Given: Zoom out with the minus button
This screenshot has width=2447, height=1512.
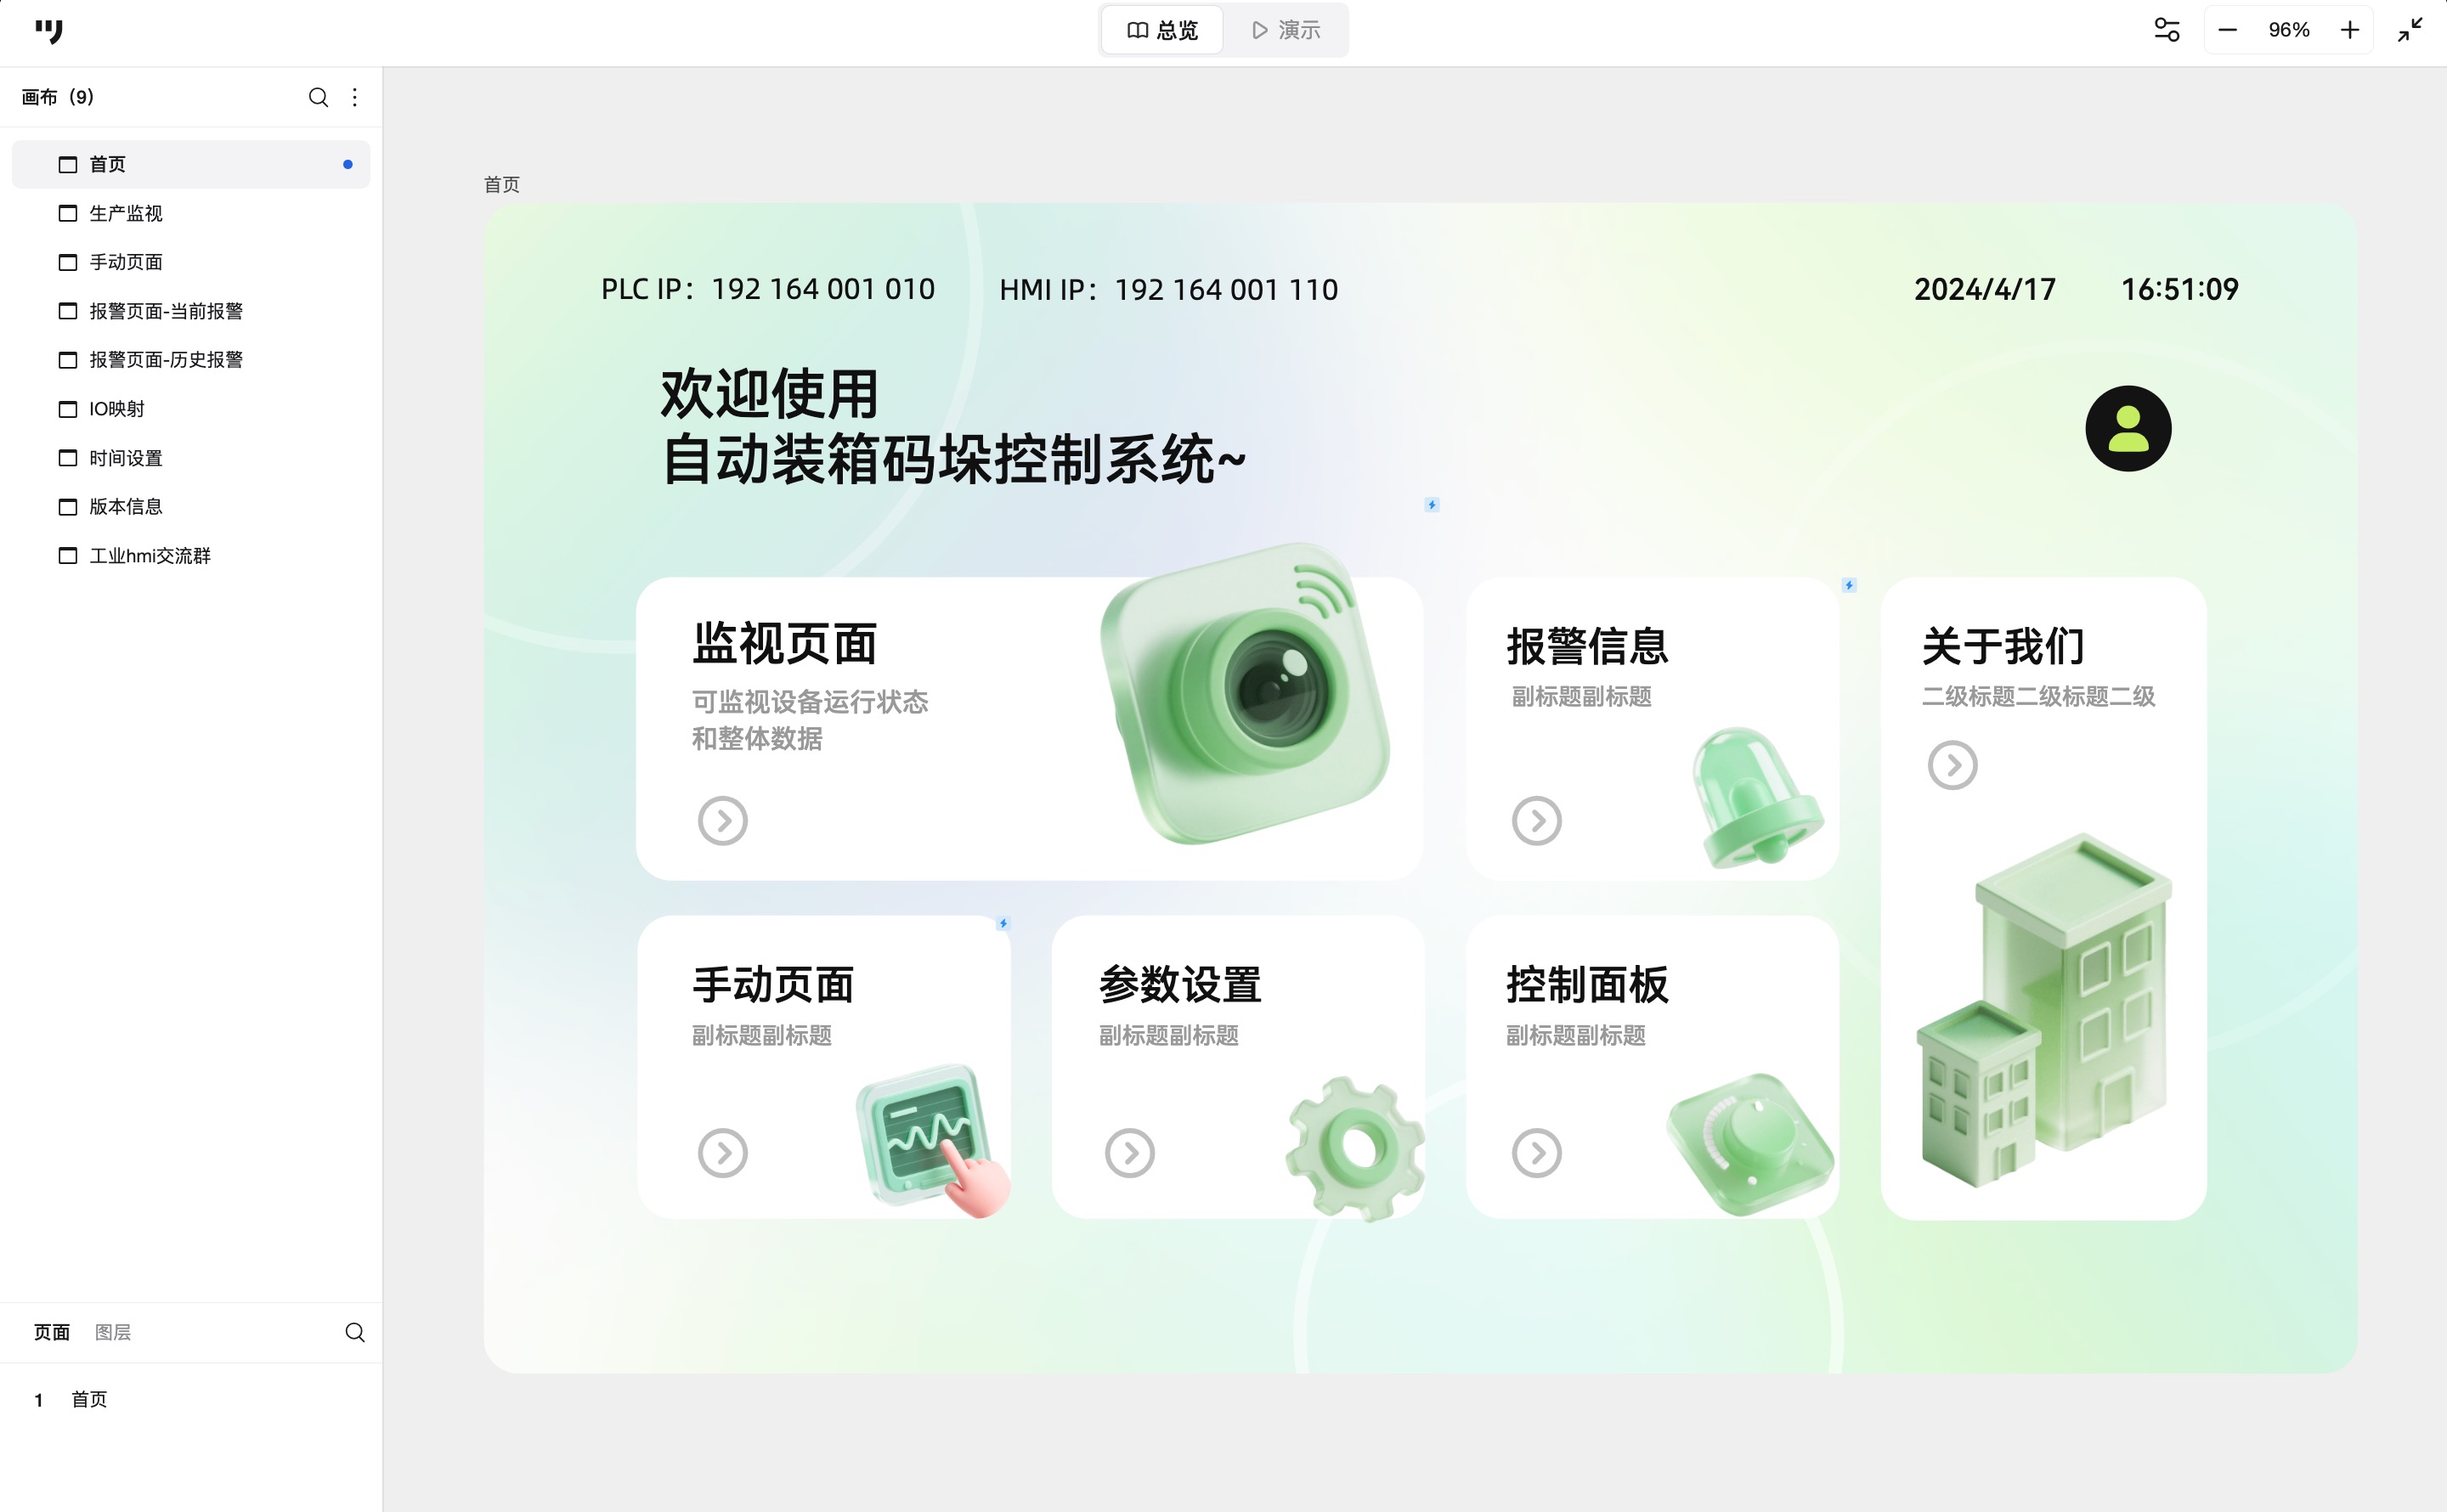Looking at the screenshot, I should pyautogui.click(x=2227, y=30).
